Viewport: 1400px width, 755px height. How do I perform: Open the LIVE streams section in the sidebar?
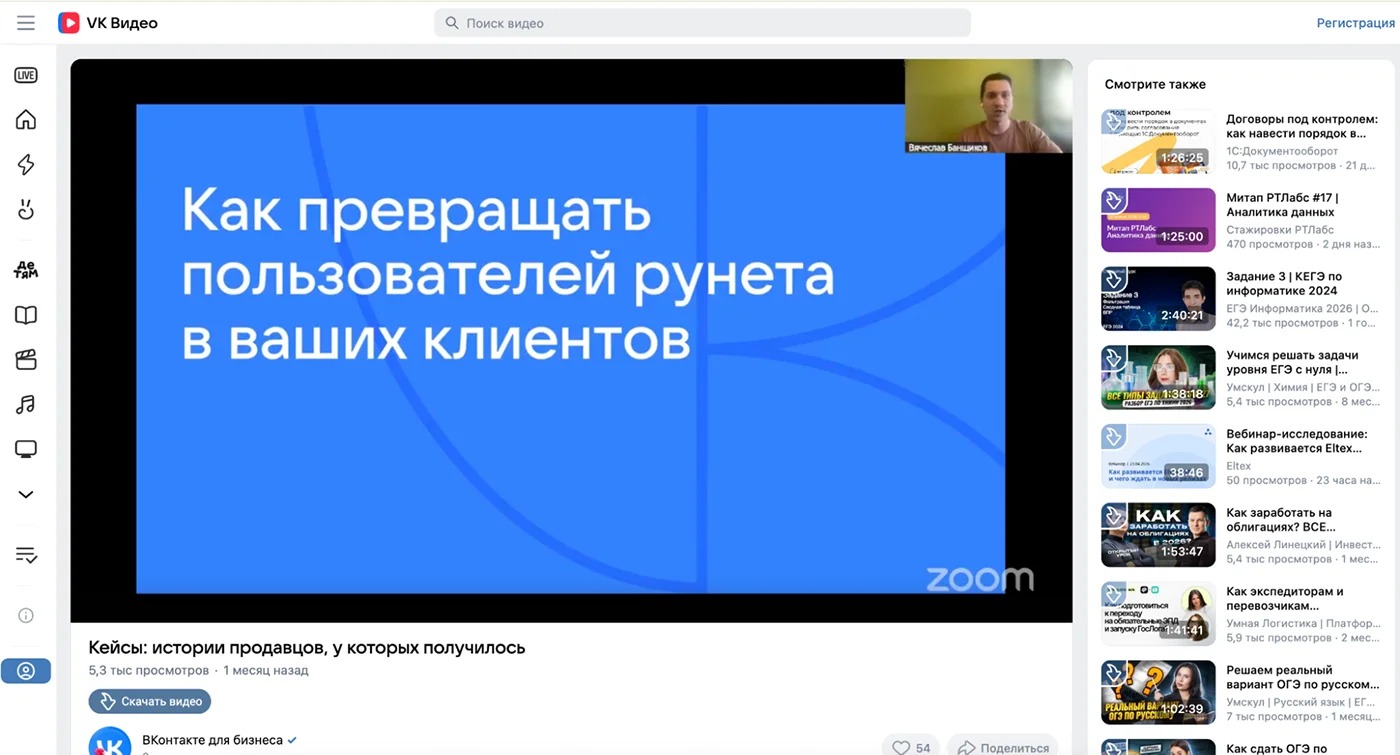click(26, 75)
